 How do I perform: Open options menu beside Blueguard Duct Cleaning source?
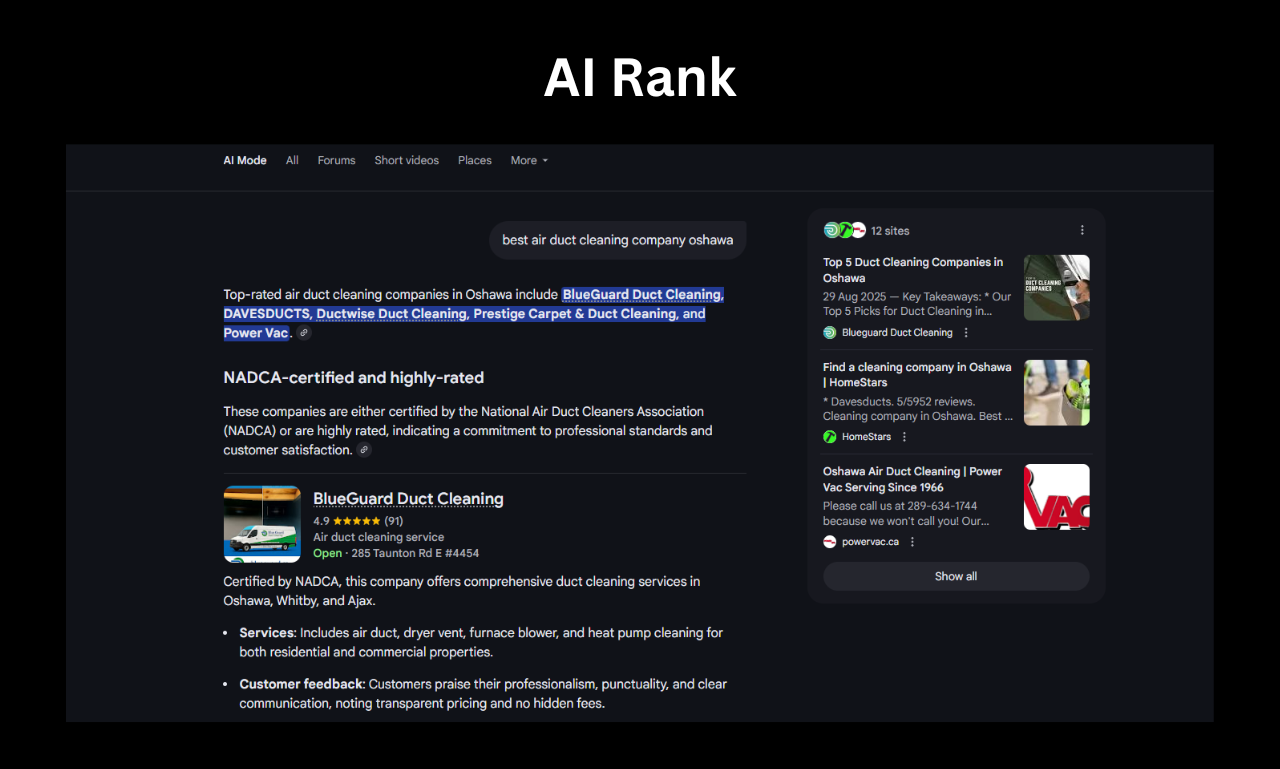point(966,333)
